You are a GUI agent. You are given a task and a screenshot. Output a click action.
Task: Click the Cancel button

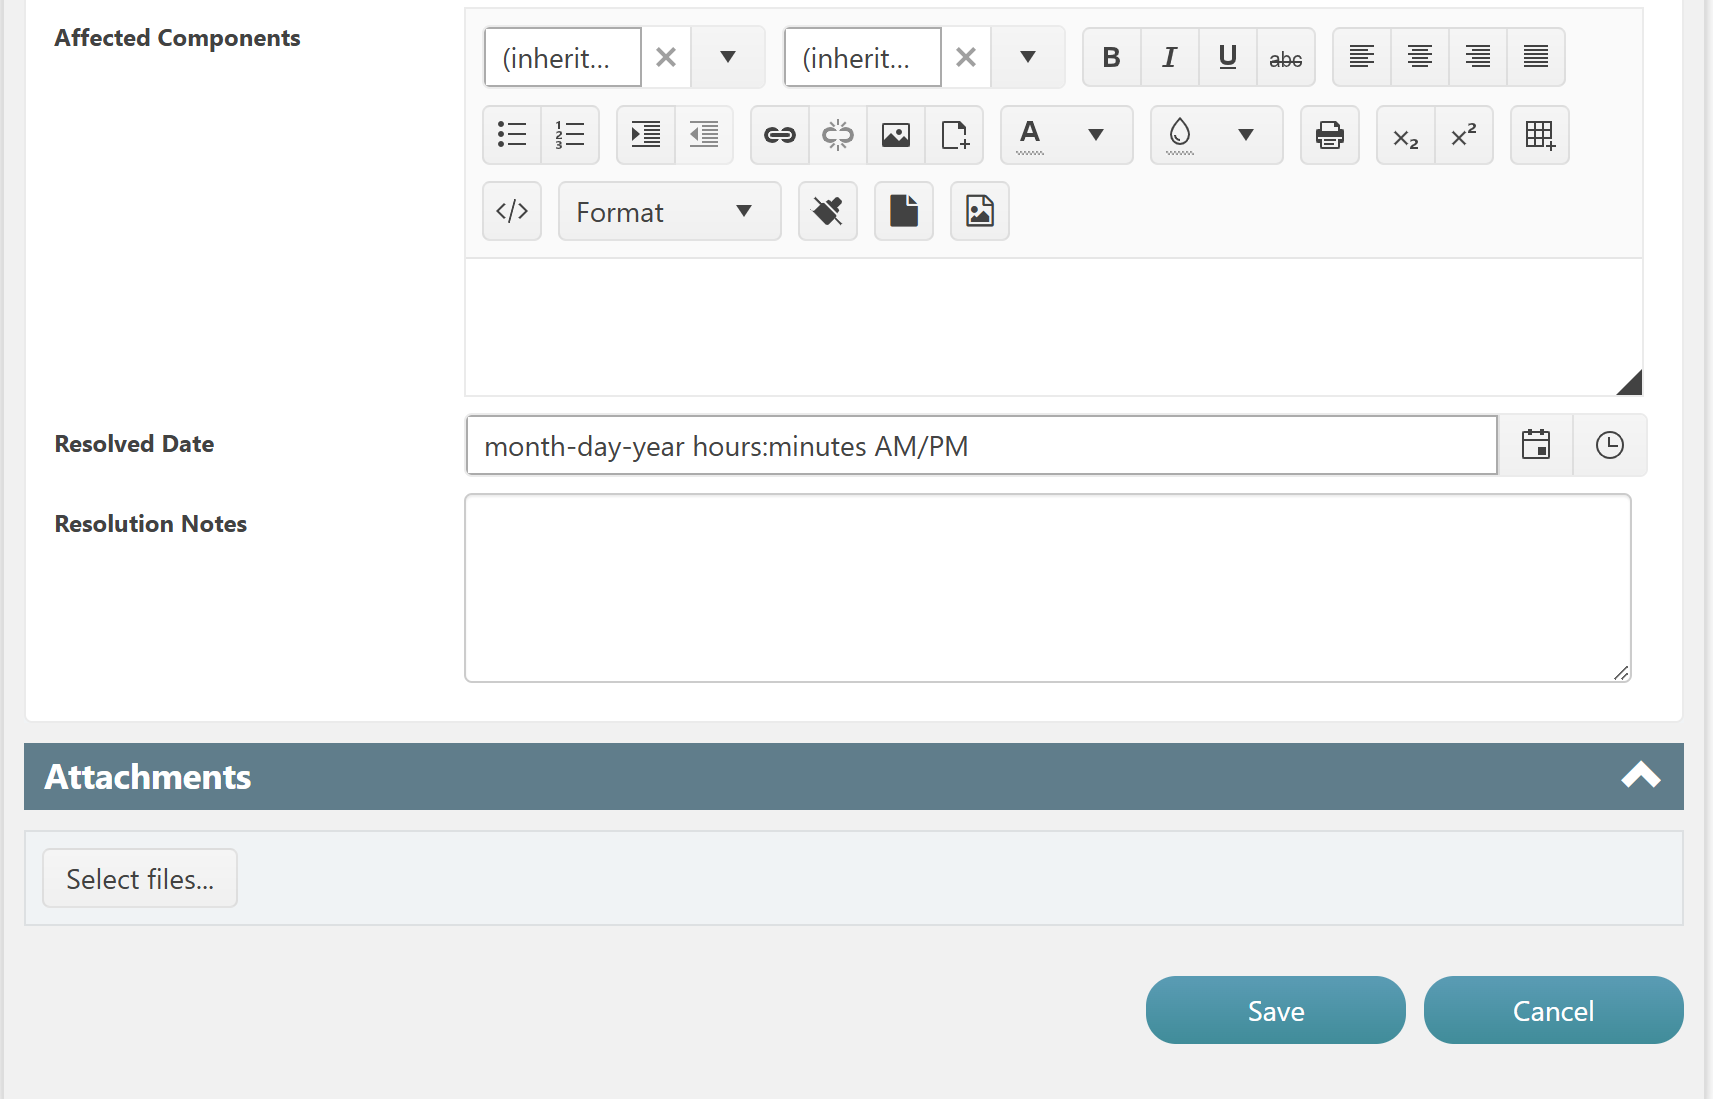pos(1553,1010)
